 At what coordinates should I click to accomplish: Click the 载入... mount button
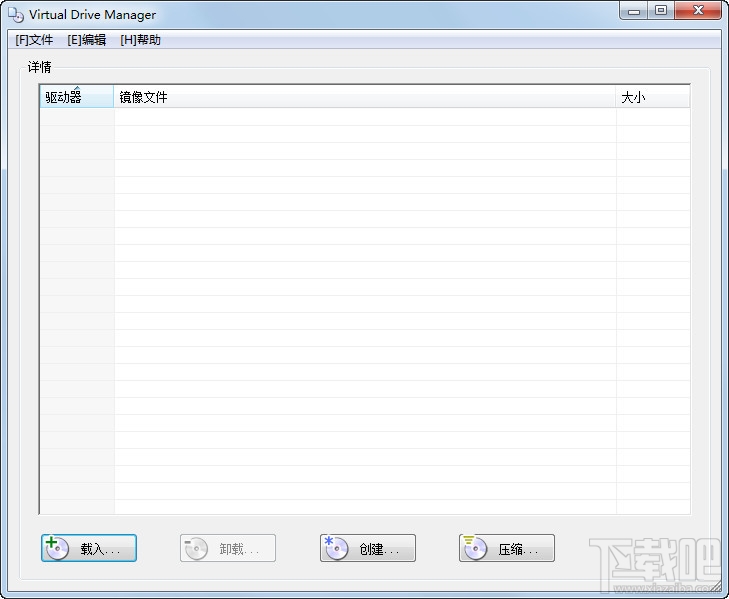click(x=89, y=548)
